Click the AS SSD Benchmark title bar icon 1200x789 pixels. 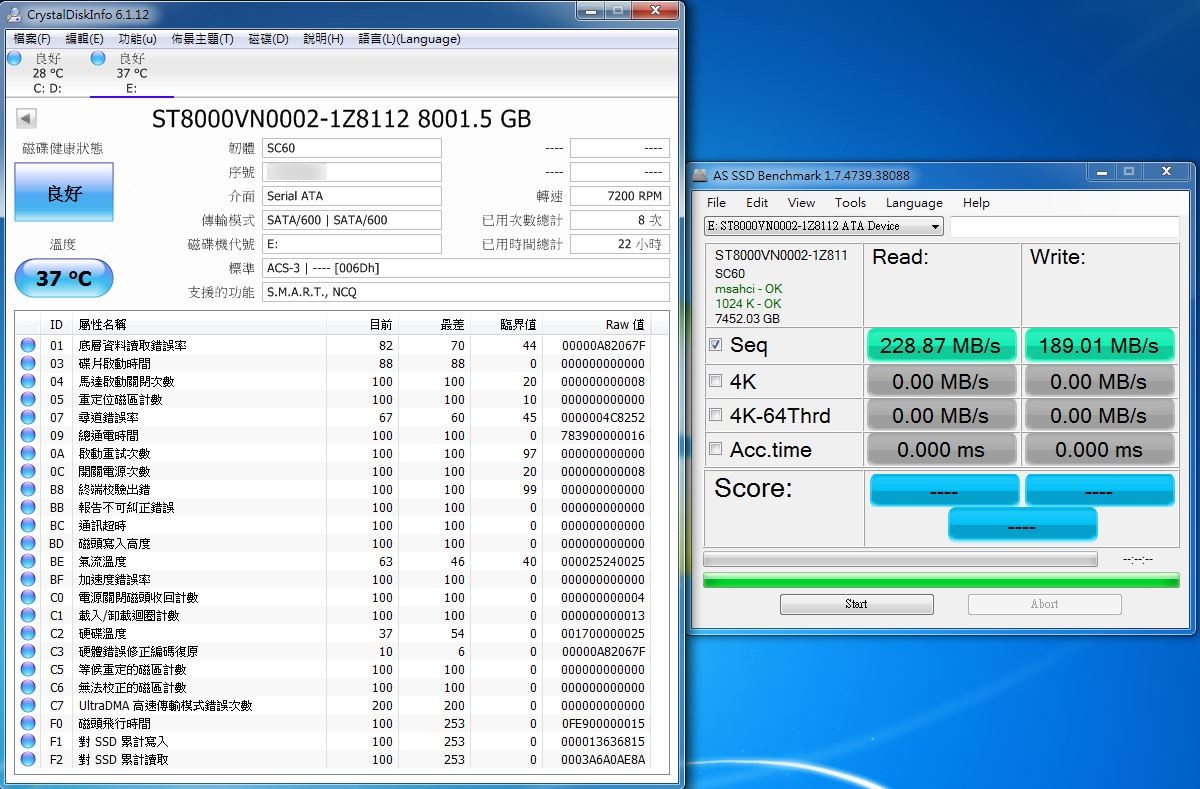pos(701,175)
